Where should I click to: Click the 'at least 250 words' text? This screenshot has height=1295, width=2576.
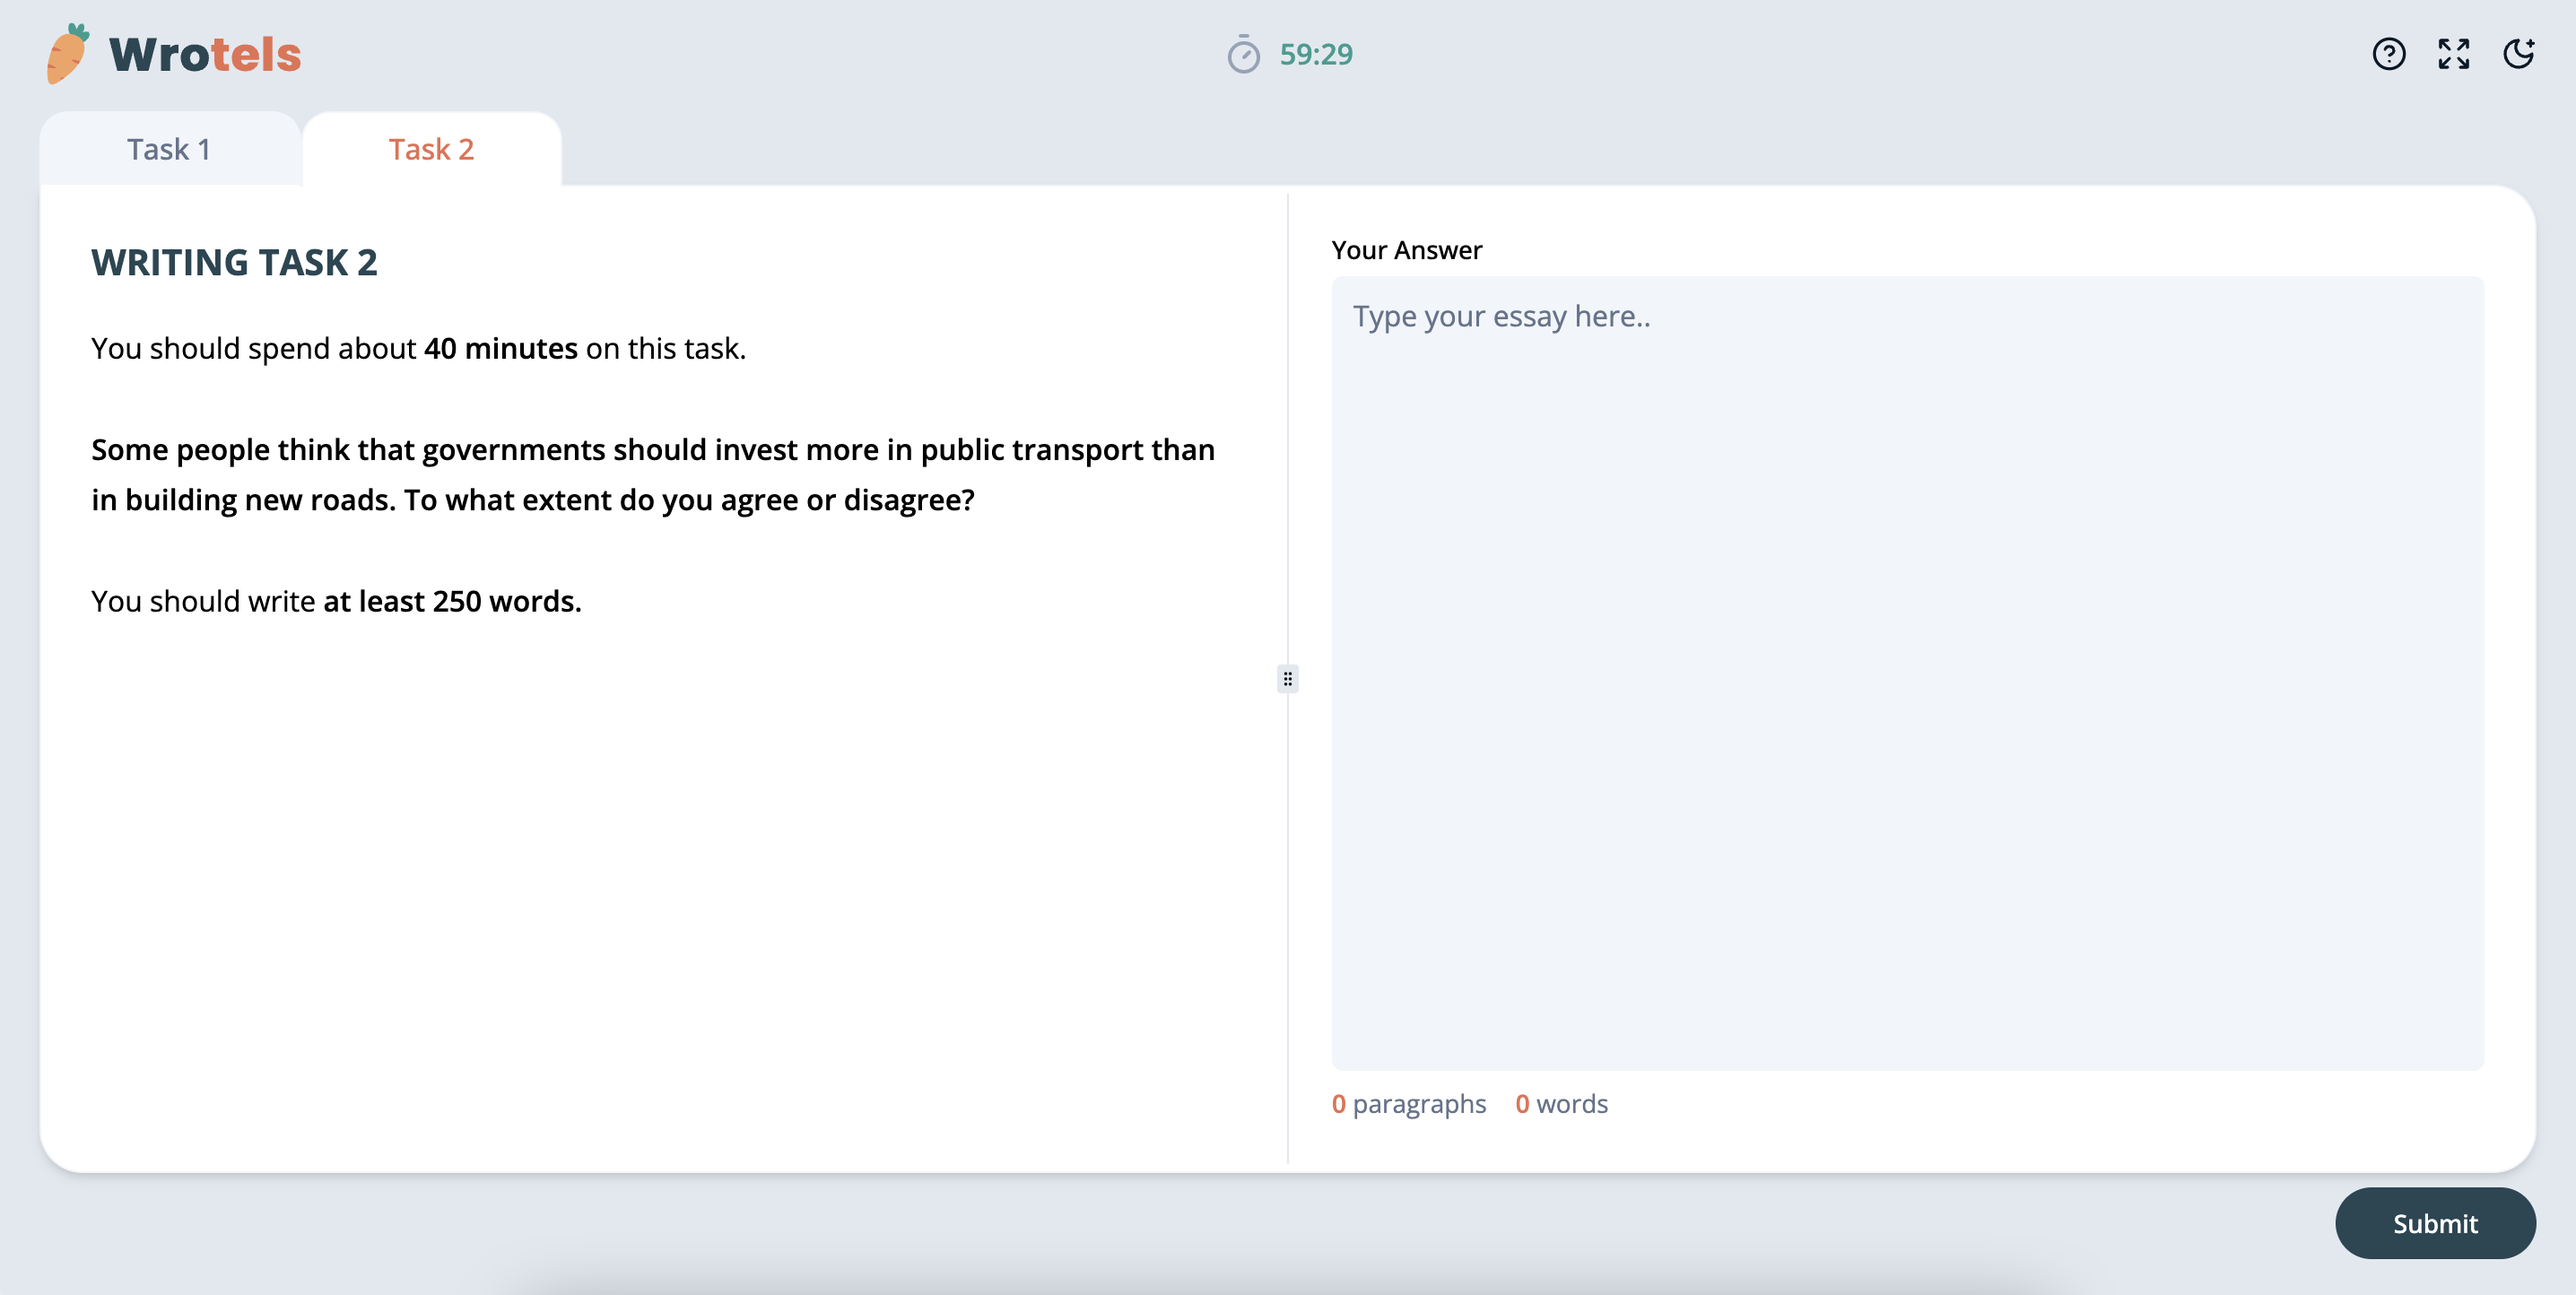[x=452, y=601]
